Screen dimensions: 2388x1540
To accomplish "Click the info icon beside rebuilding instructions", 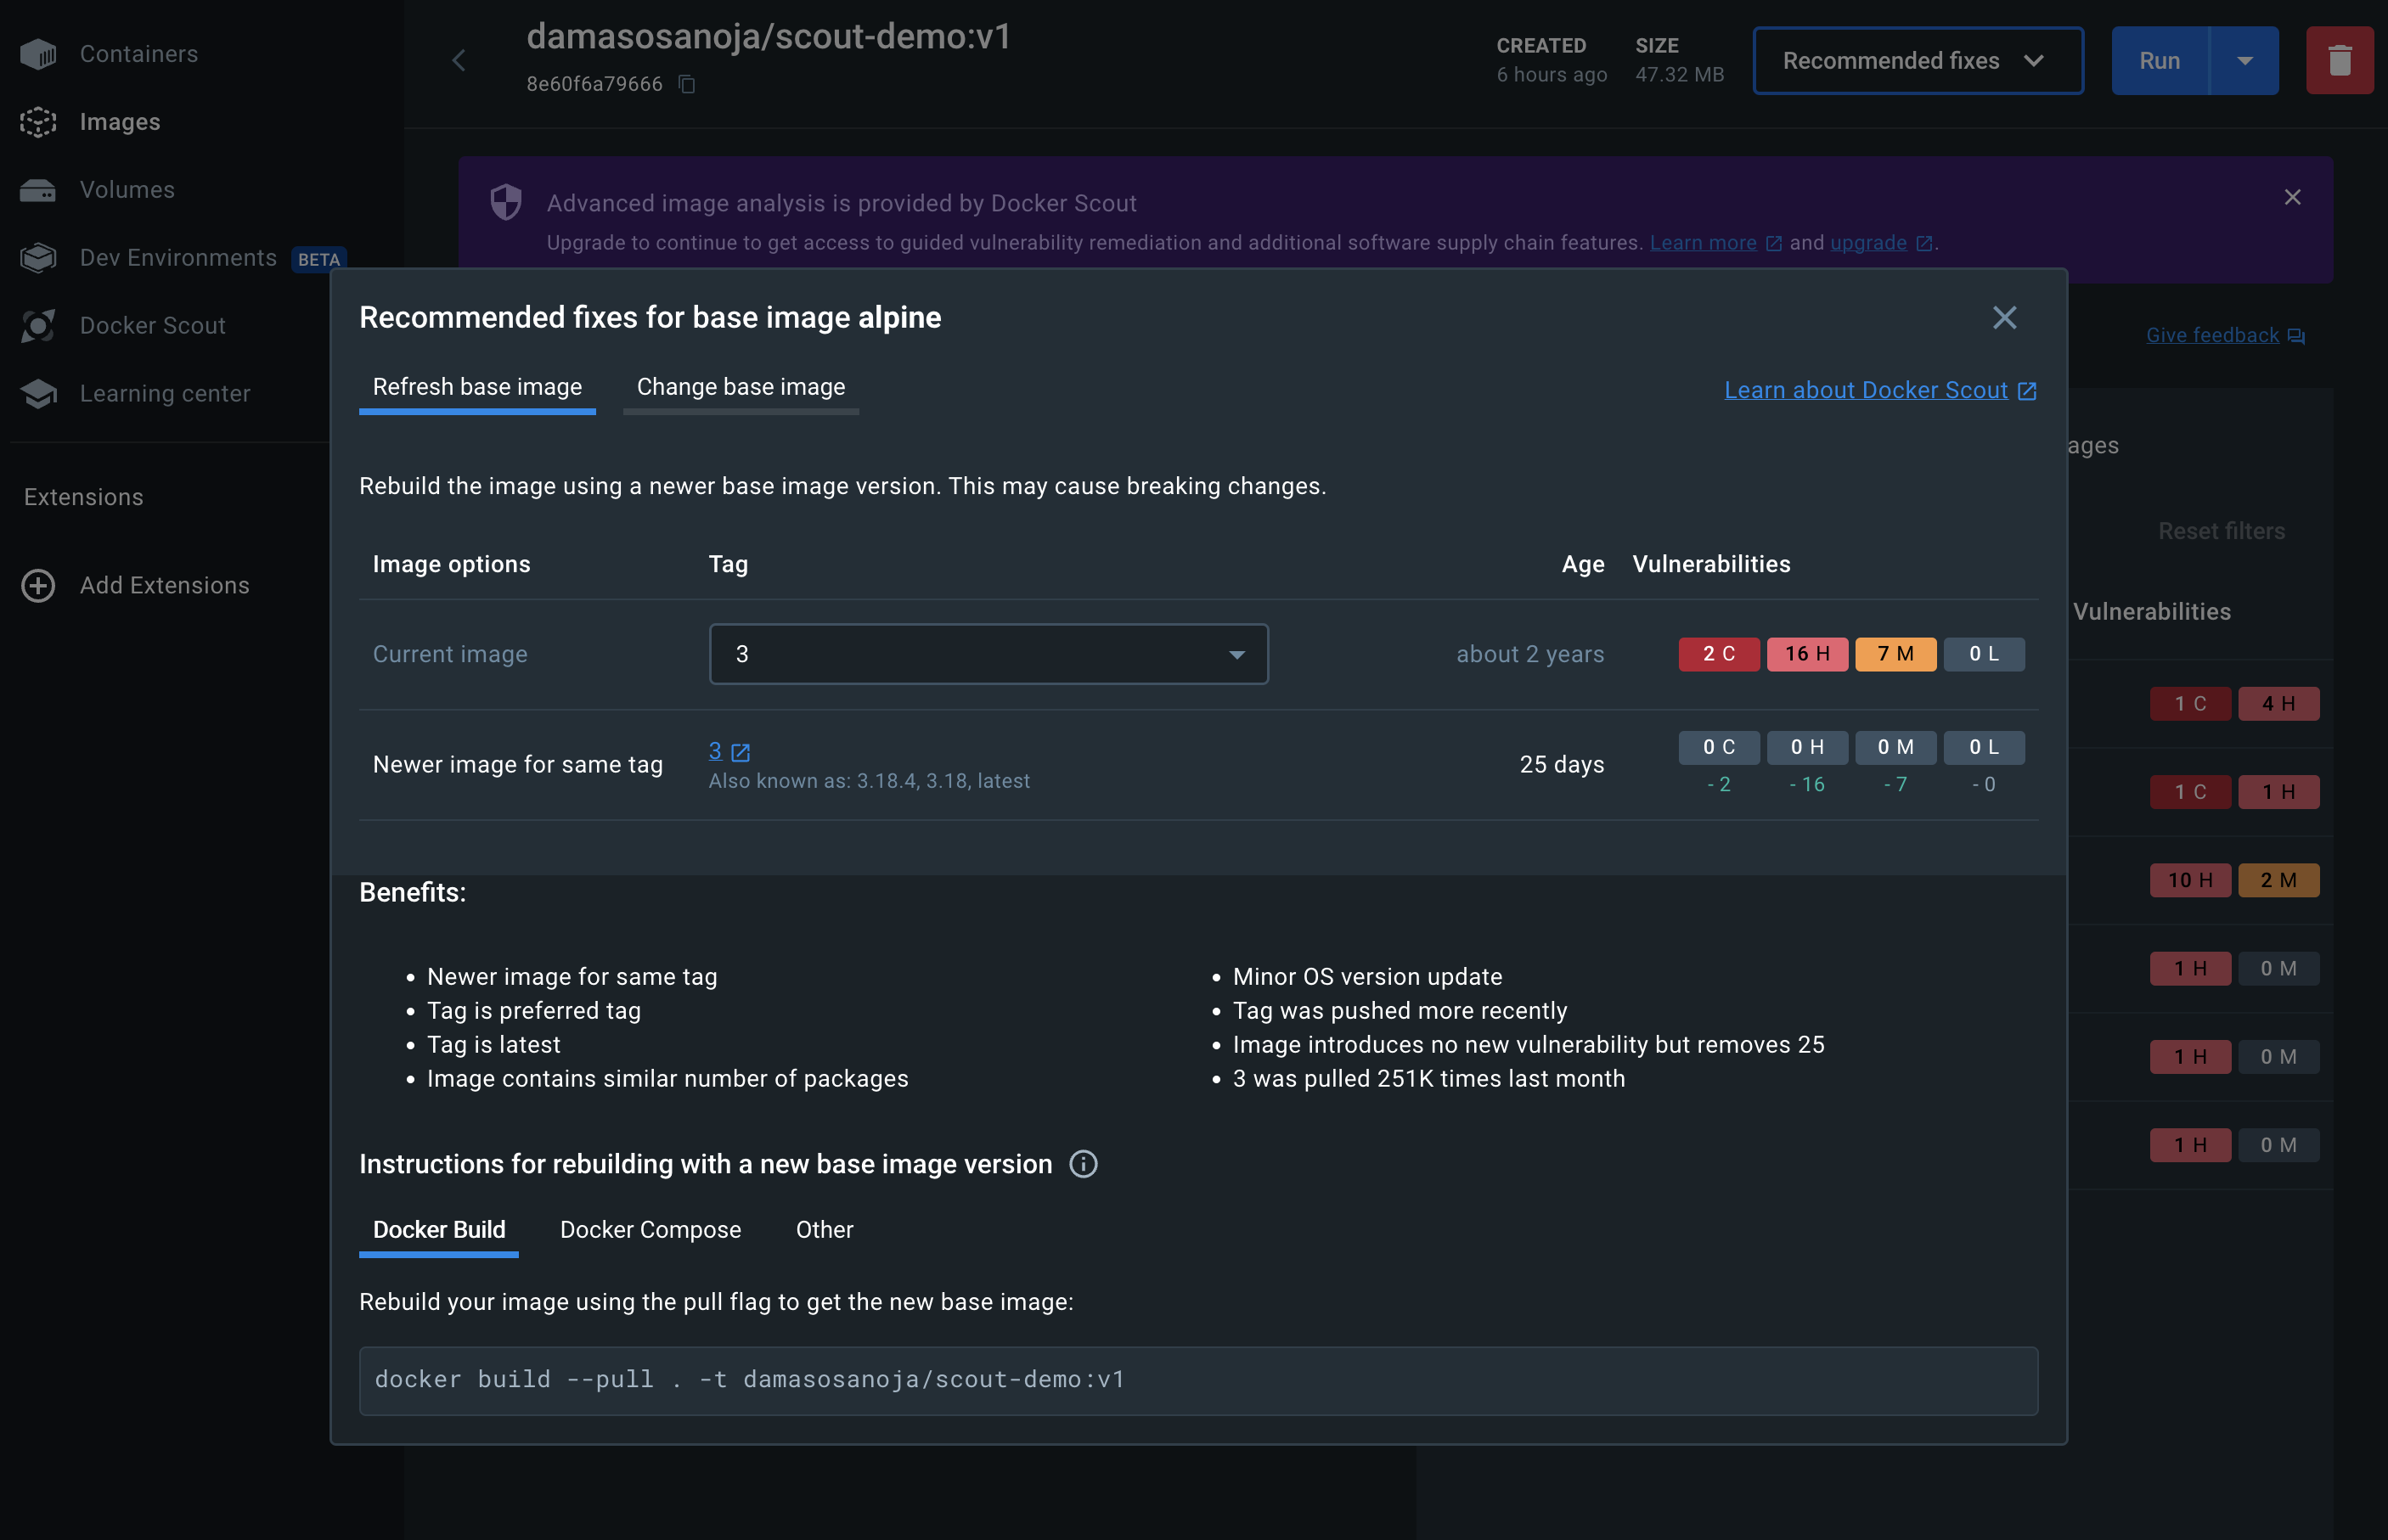I will tap(1083, 1164).
